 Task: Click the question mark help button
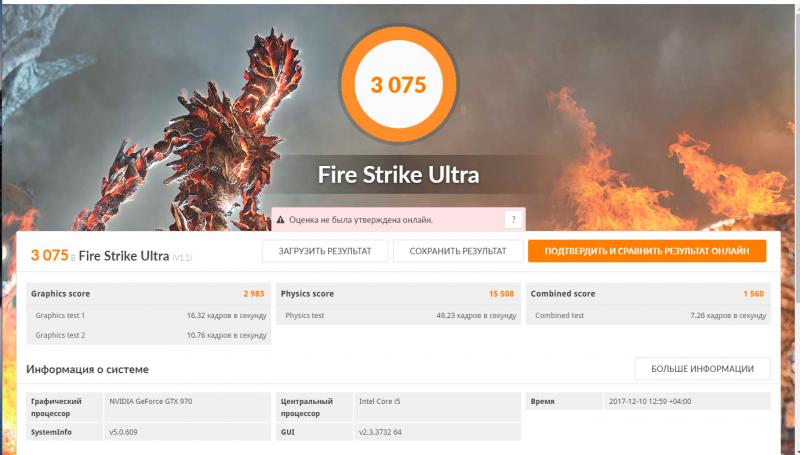point(512,218)
